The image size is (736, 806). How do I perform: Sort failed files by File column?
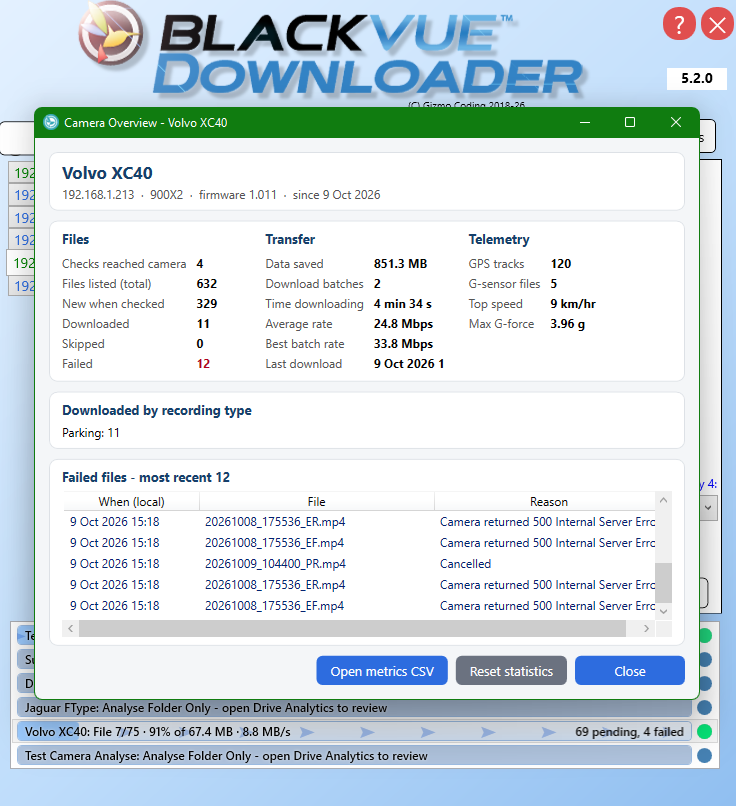pyautogui.click(x=317, y=501)
